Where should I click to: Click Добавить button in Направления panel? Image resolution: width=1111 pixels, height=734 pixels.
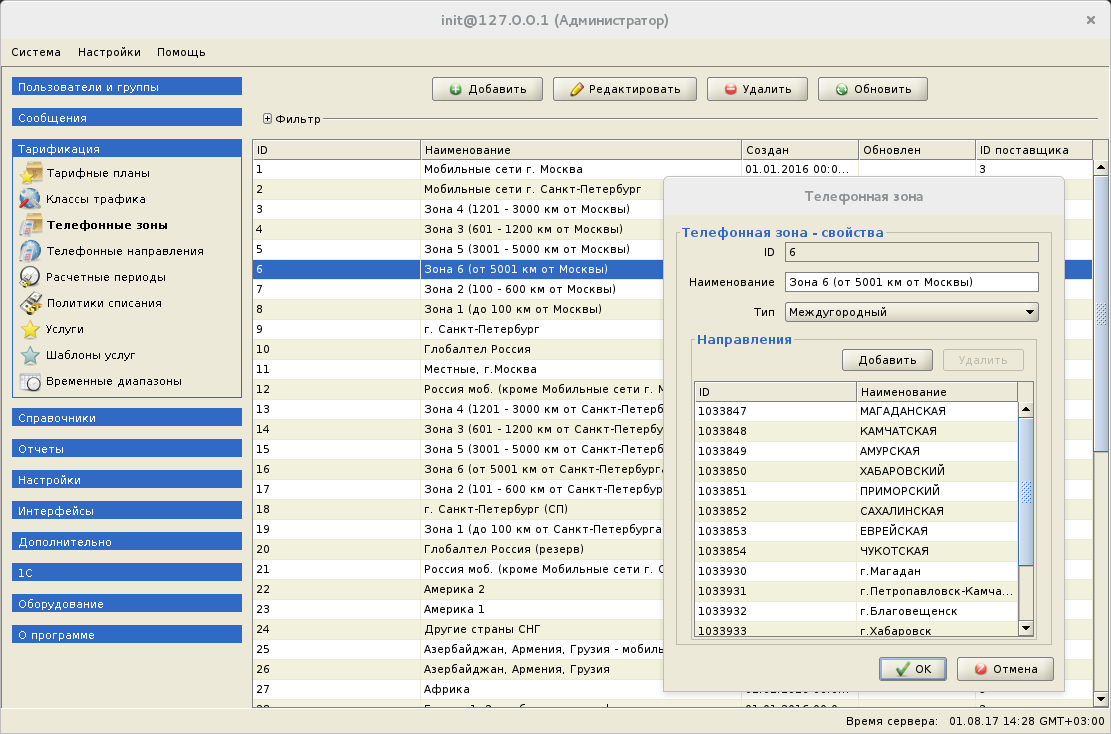[x=887, y=360]
